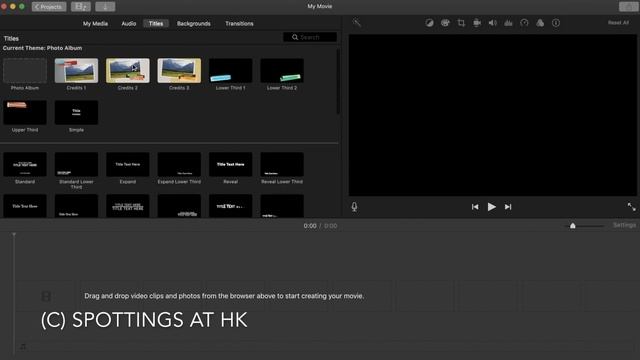The width and height of the screenshot is (640, 360).
Task: Focus the titles Search field
Action: tap(310, 37)
